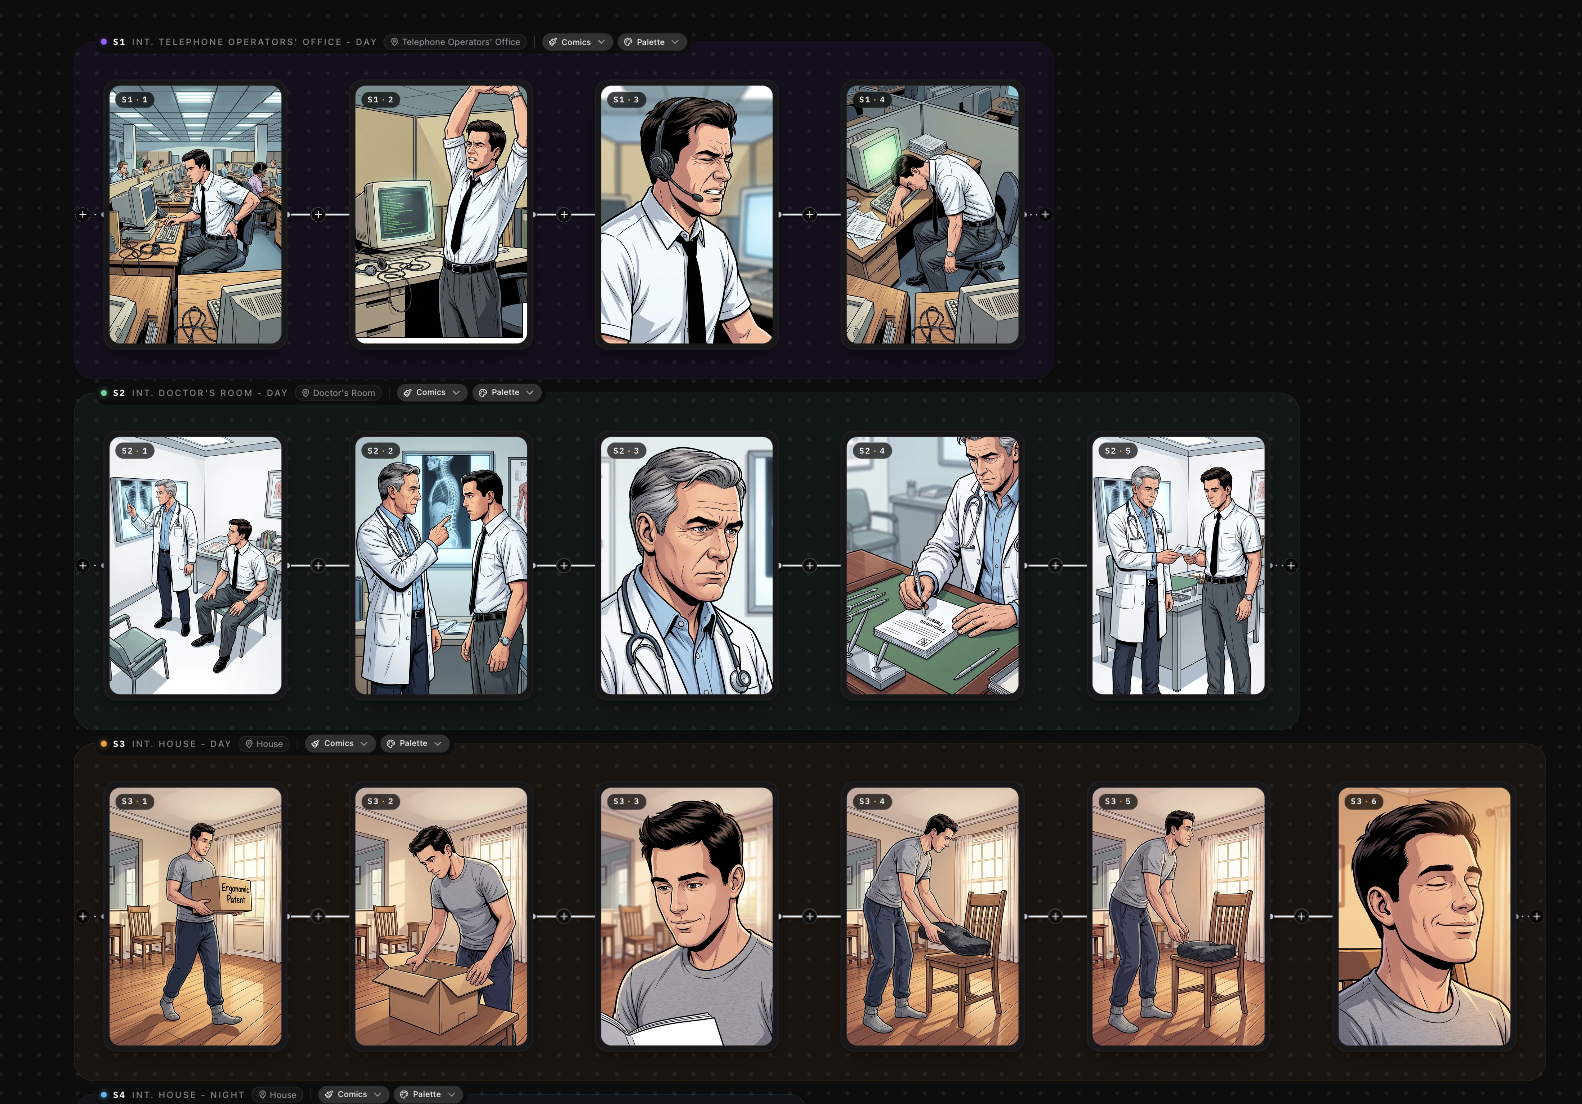This screenshot has height=1104, width=1582.
Task: Add a shot before panel S1-1
Action: click(x=83, y=214)
